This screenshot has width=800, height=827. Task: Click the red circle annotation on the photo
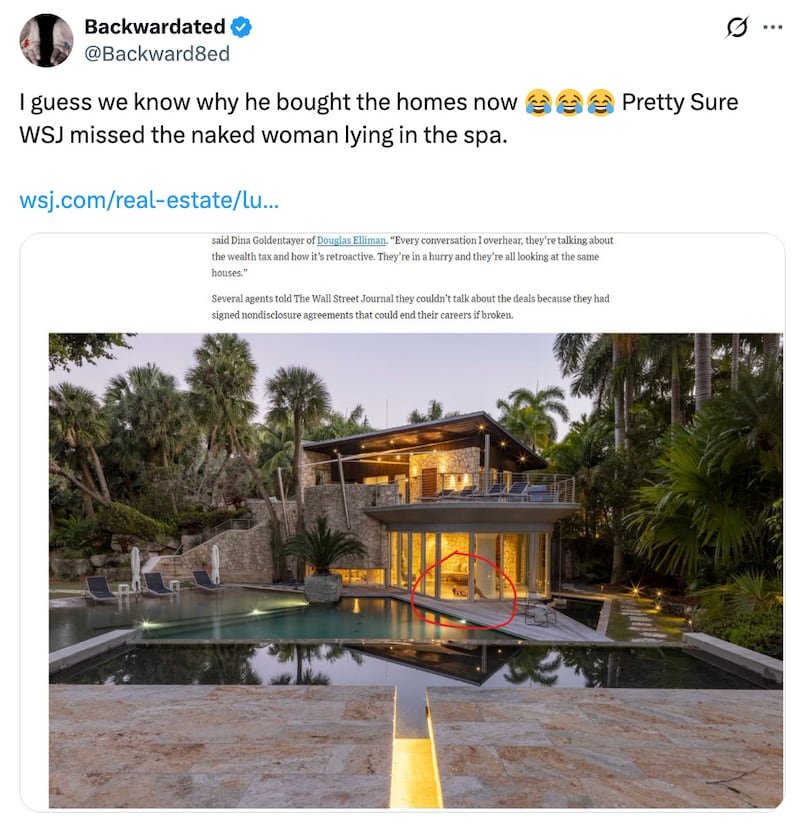tap(466, 588)
